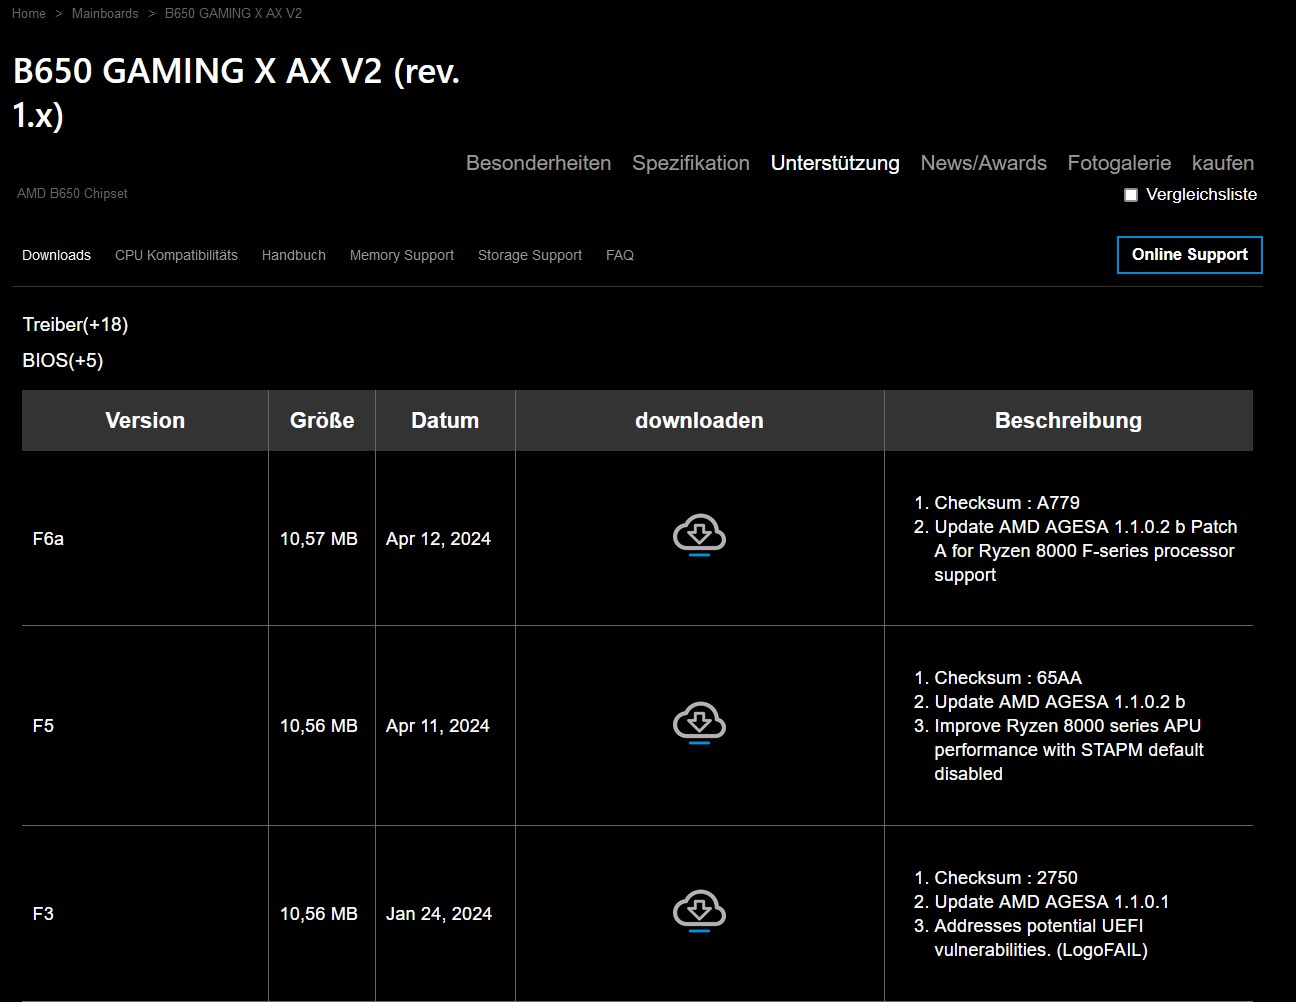Click the downloaden column header
The image size is (1296, 1002).
(x=699, y=420)
